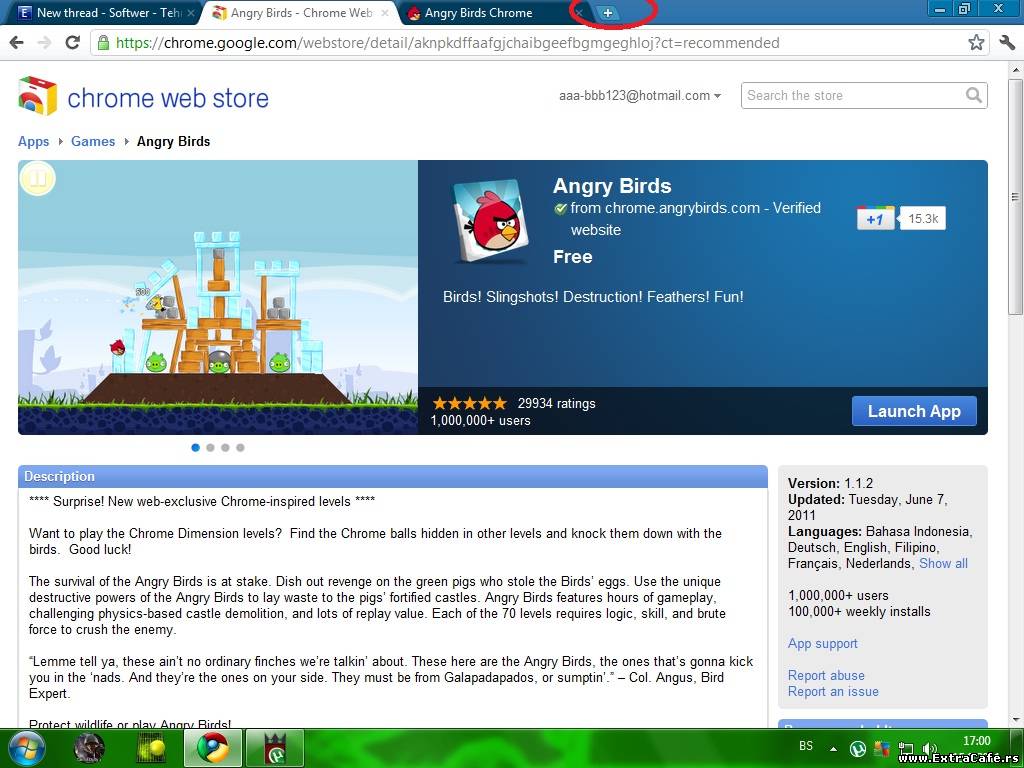Click the Chrome Web Store logo icon

click(37, 97)
